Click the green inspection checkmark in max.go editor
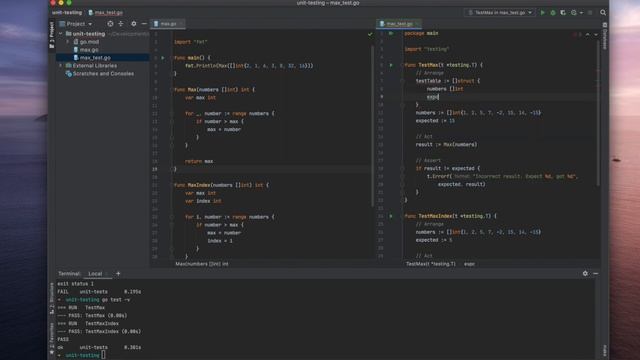The image size is (640, 360). (x=370, y=34)
